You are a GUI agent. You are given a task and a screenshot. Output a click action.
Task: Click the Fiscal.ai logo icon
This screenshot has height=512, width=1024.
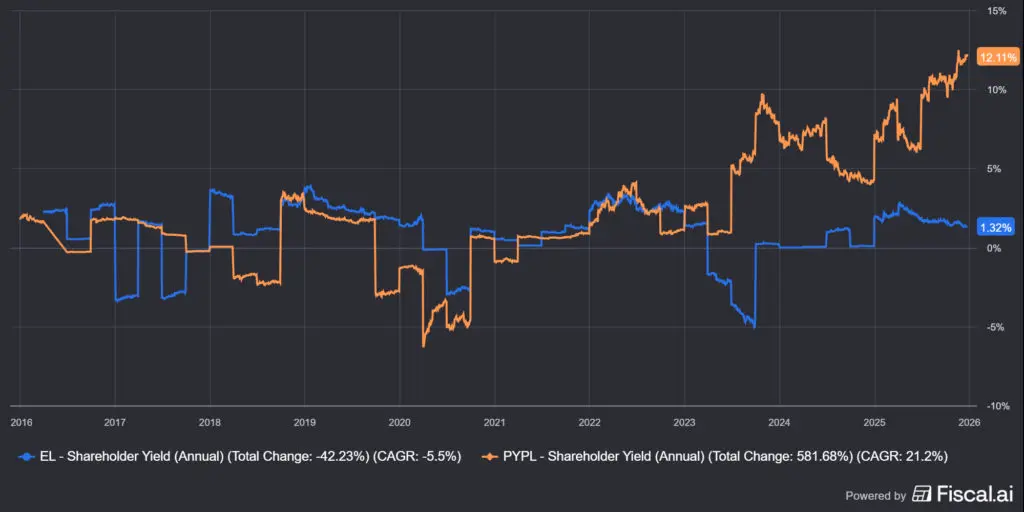(922, 494)
